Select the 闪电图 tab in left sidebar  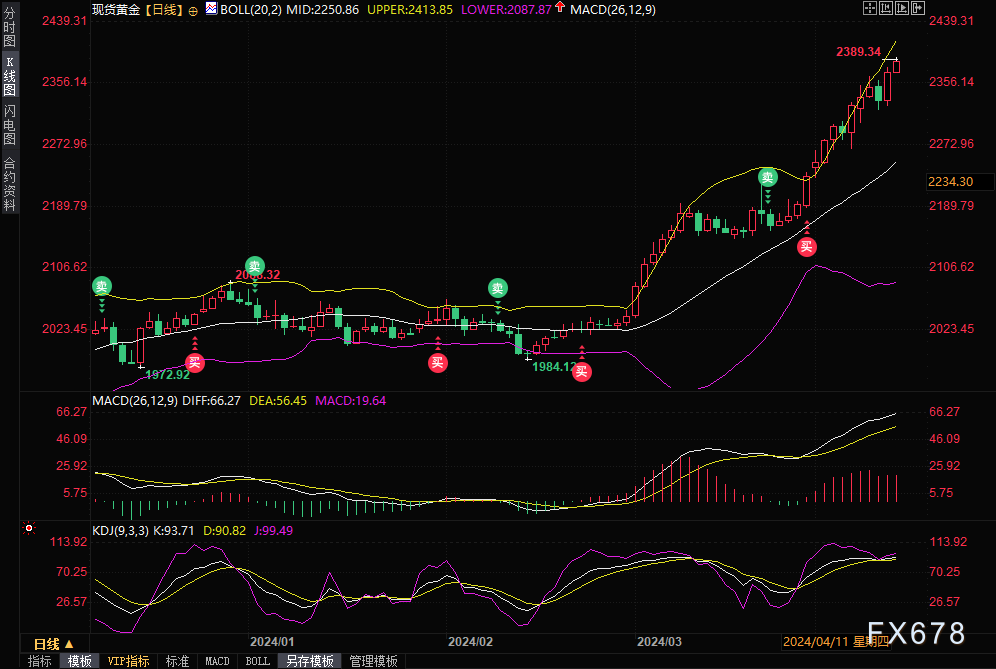click(x=9, y=124)
